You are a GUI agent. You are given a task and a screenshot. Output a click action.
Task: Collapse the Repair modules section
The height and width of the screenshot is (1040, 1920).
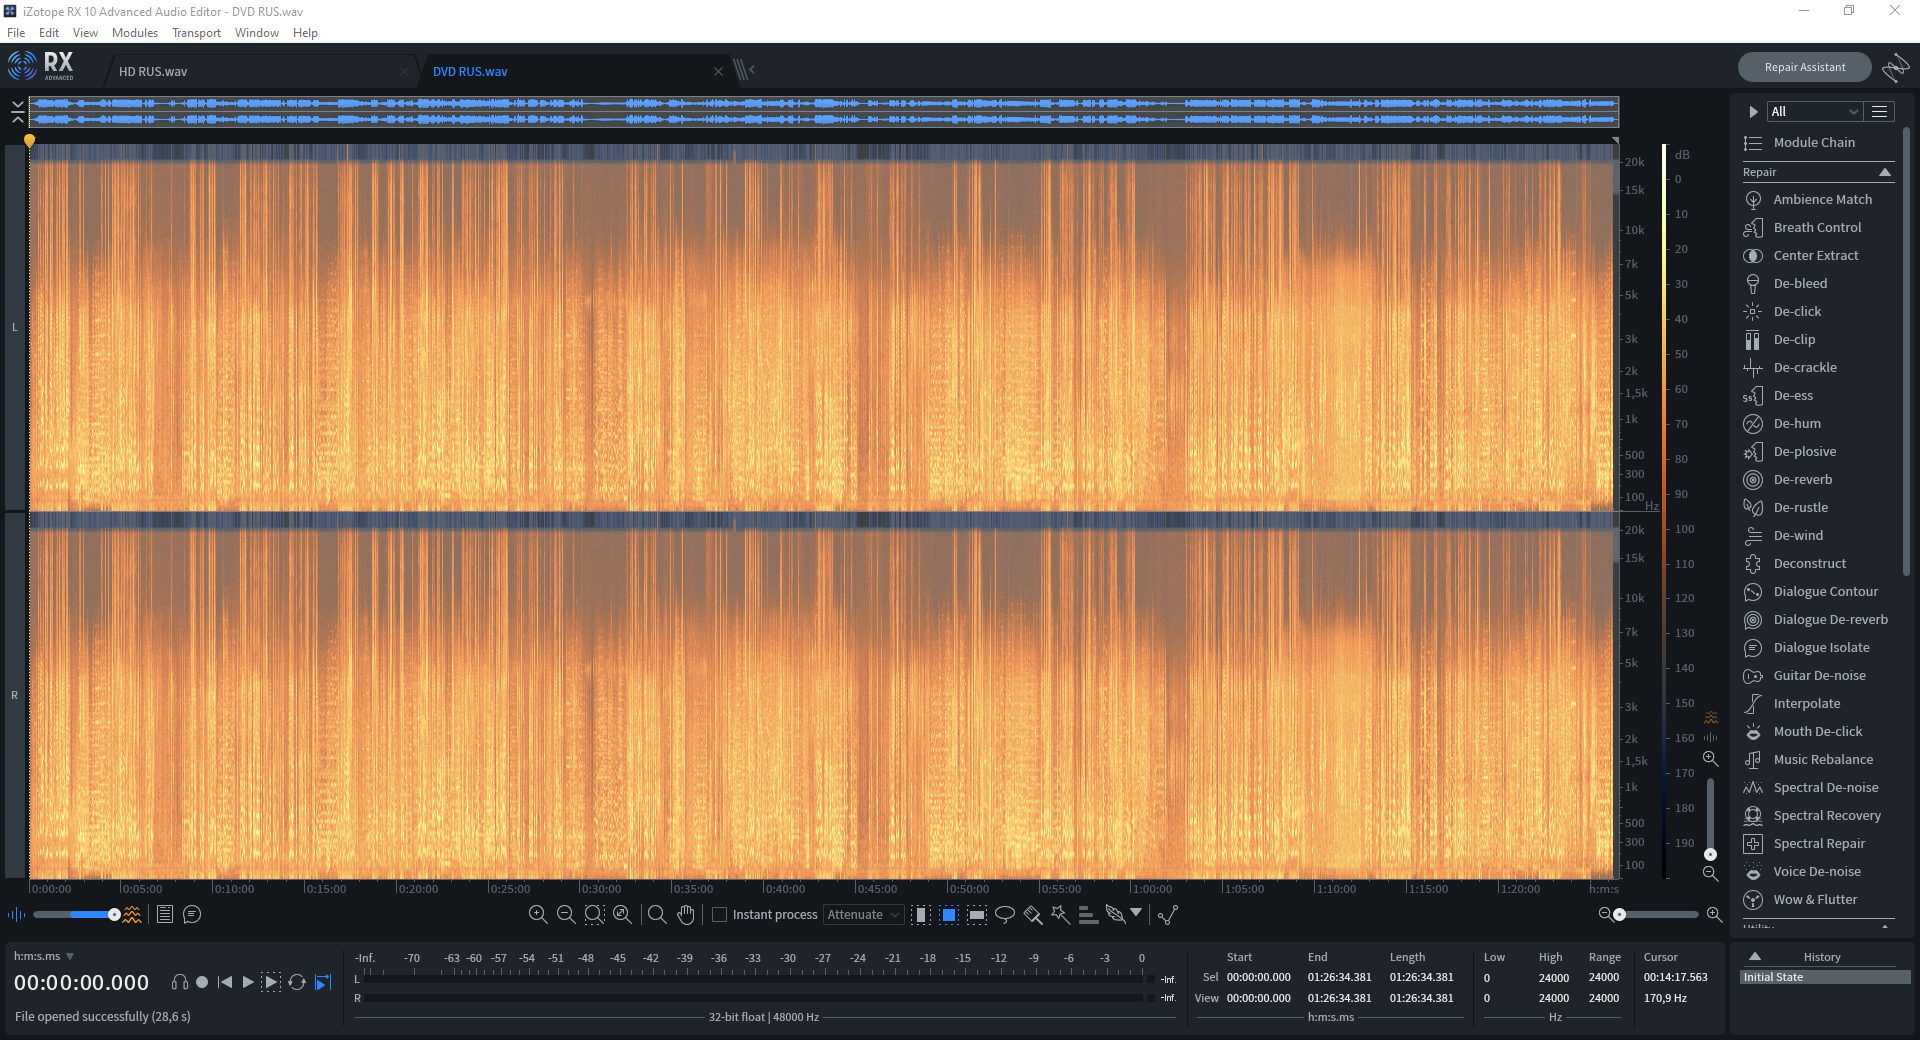click(1885, 172)
